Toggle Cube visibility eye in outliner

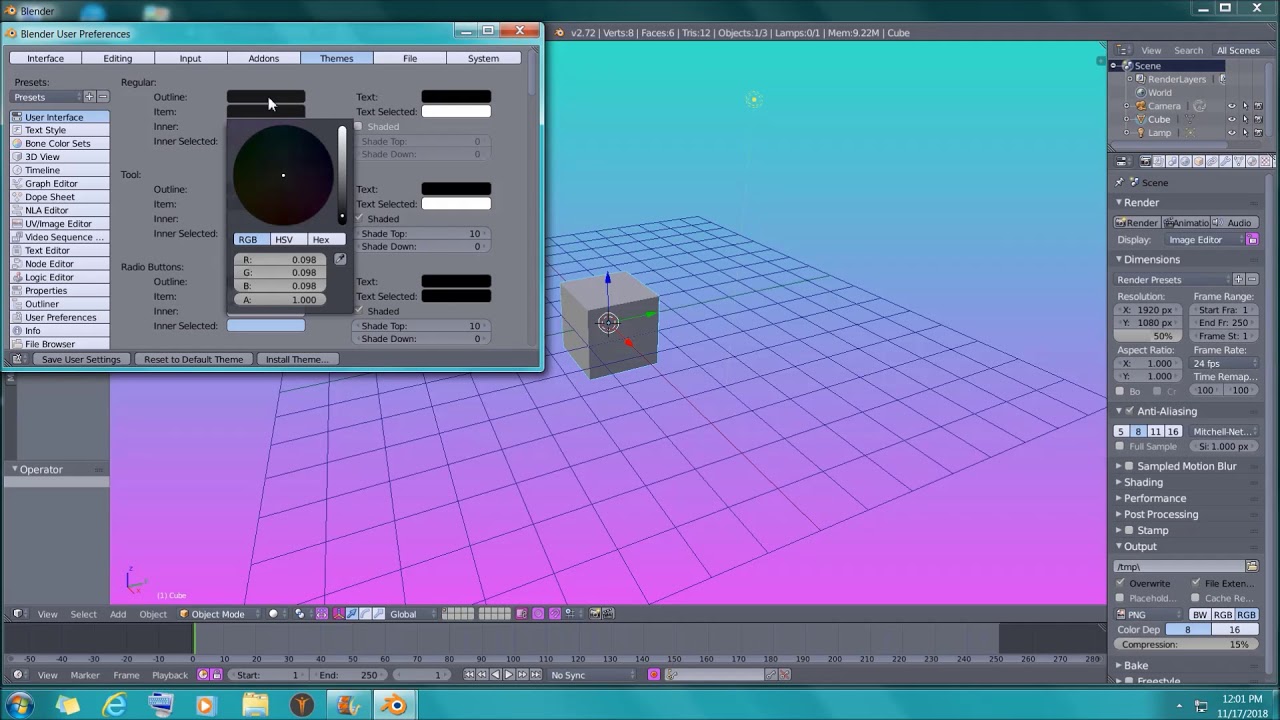1232,119
